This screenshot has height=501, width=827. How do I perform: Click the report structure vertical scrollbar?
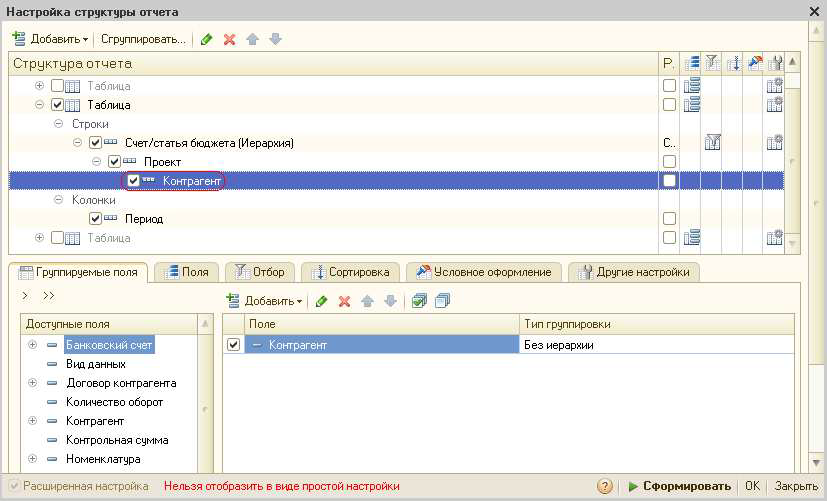point(794,160)
